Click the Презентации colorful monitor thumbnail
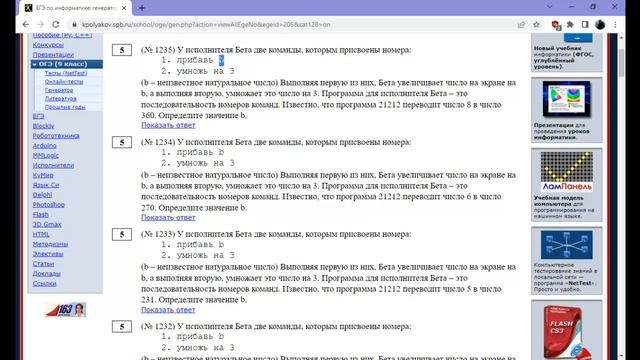This screenshot has width=640, height=360. tap(567, 99)
